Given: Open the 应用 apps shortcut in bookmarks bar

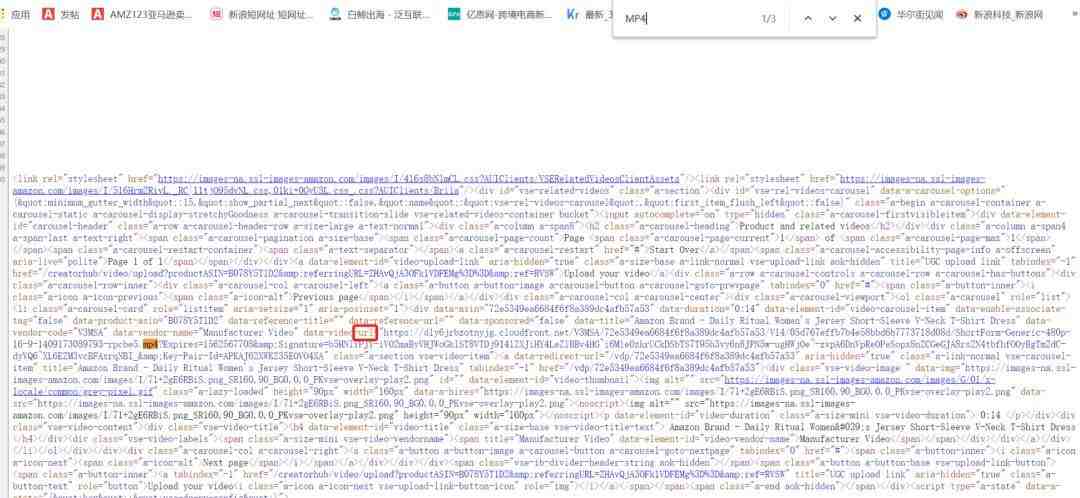Looking at the screenshot, I should click(x=17, y=14).
